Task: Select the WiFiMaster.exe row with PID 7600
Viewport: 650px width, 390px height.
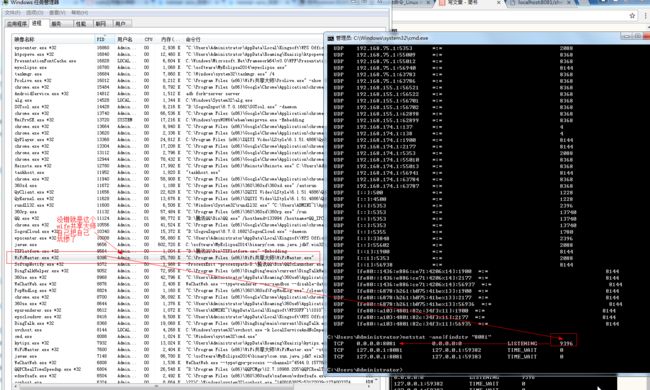Action: [x=167, y=350]
